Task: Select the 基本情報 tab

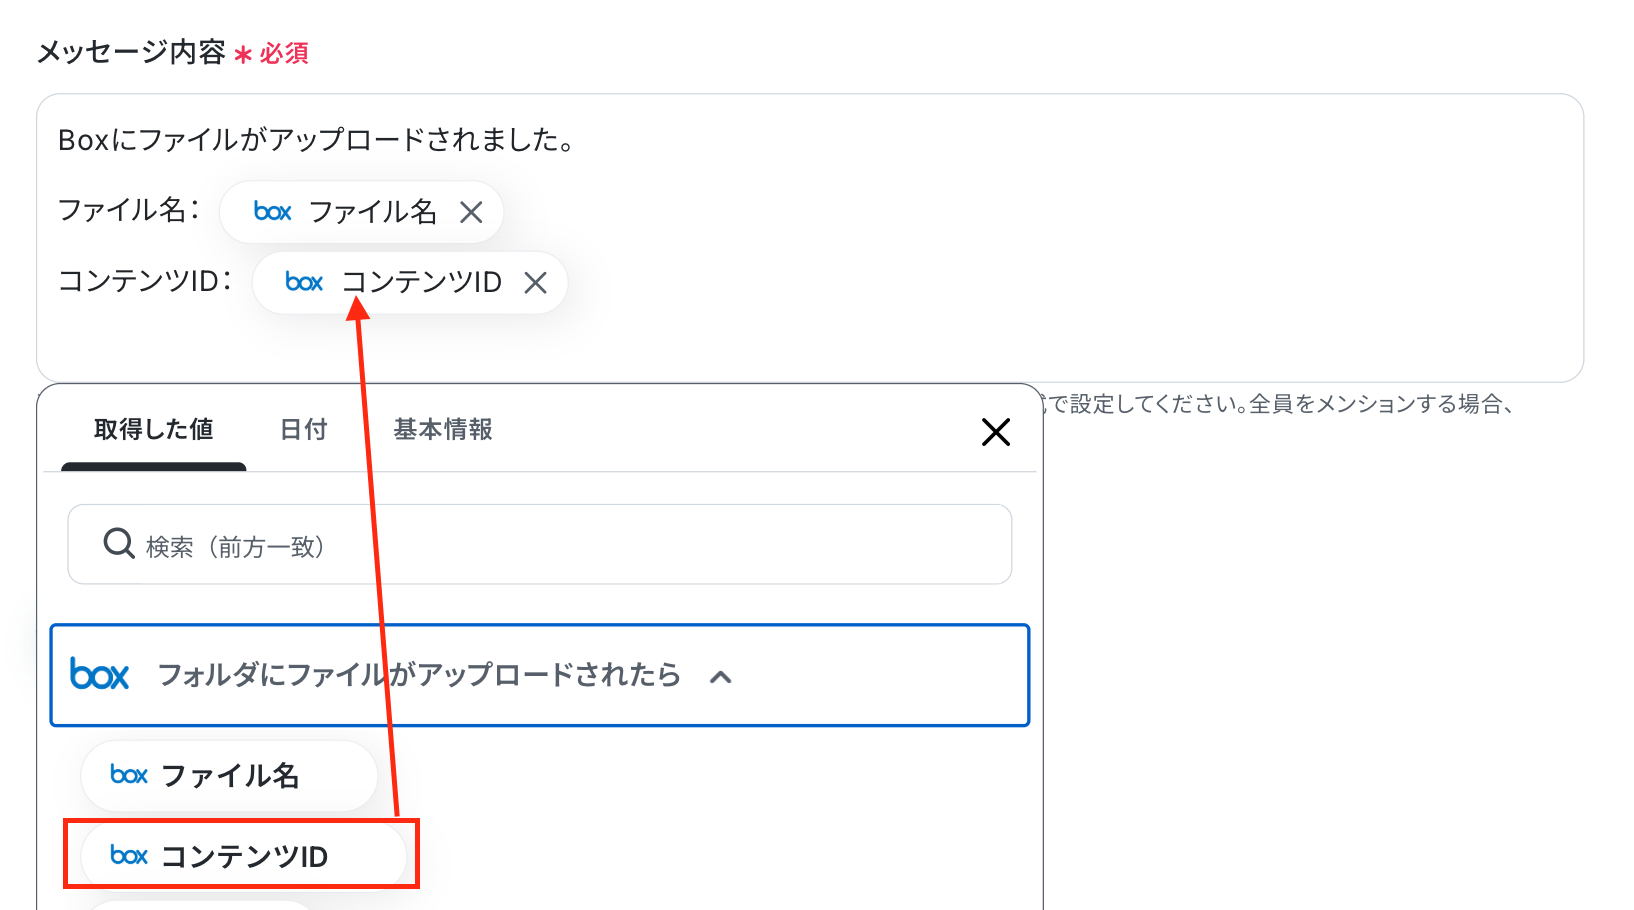Action: click(443, 430)
